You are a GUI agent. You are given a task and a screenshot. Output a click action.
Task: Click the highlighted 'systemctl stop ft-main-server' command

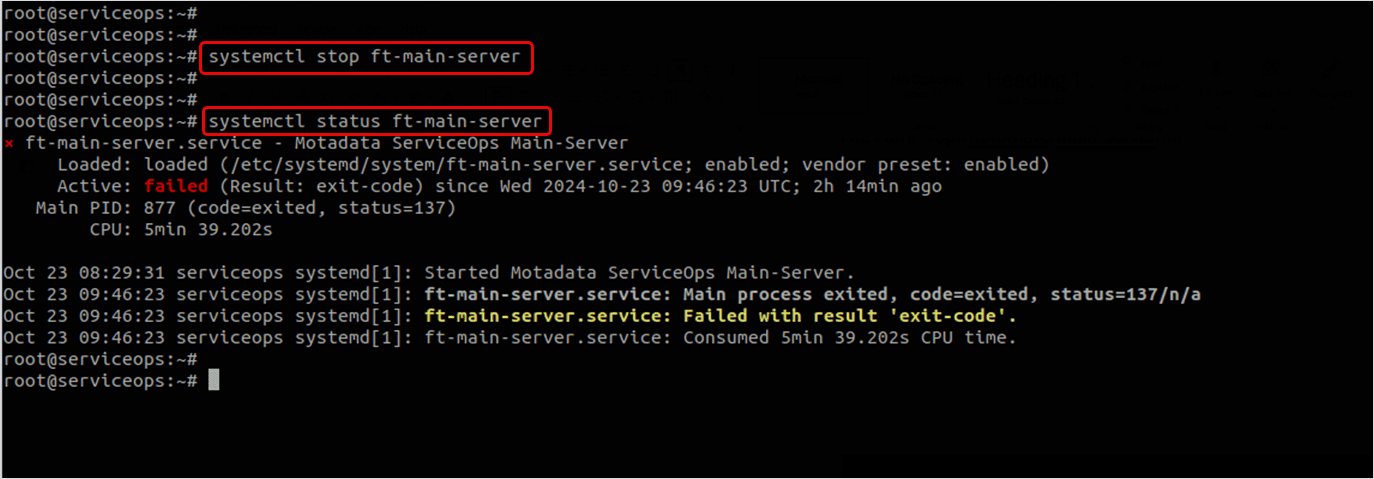point(365,57)
